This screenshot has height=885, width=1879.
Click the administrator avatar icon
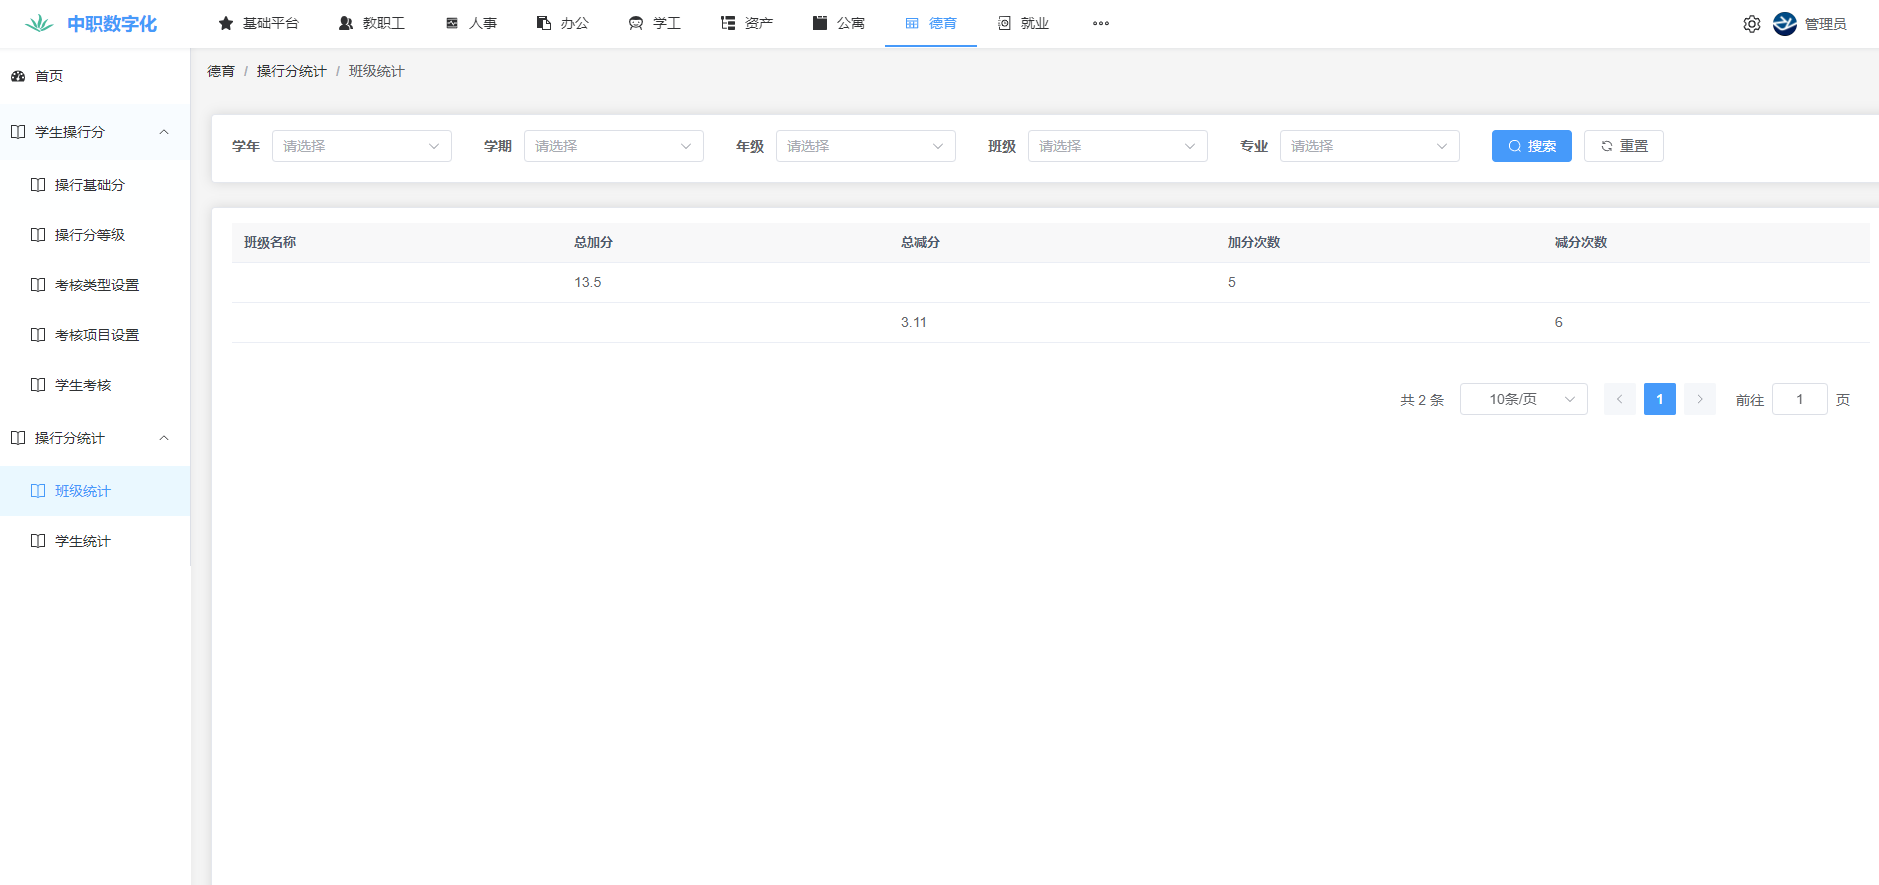1784,24
